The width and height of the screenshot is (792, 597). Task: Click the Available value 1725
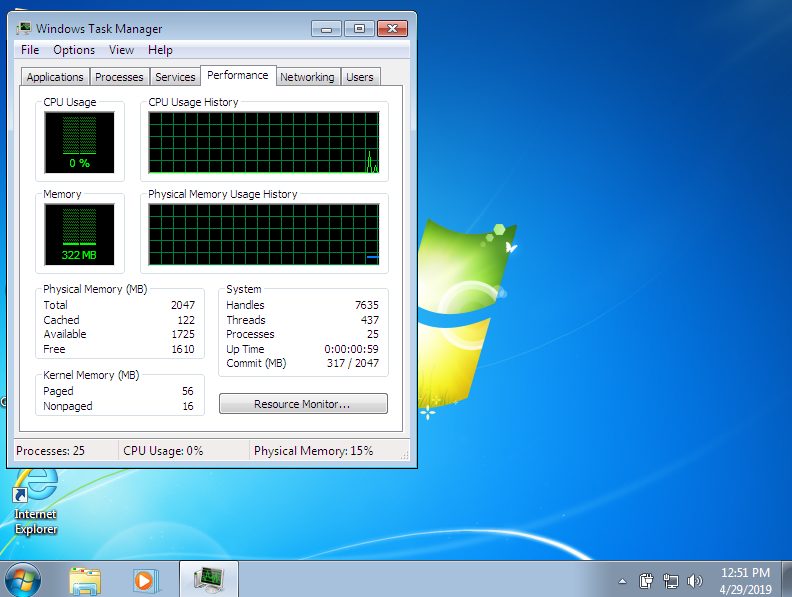[x=183, y=334]
